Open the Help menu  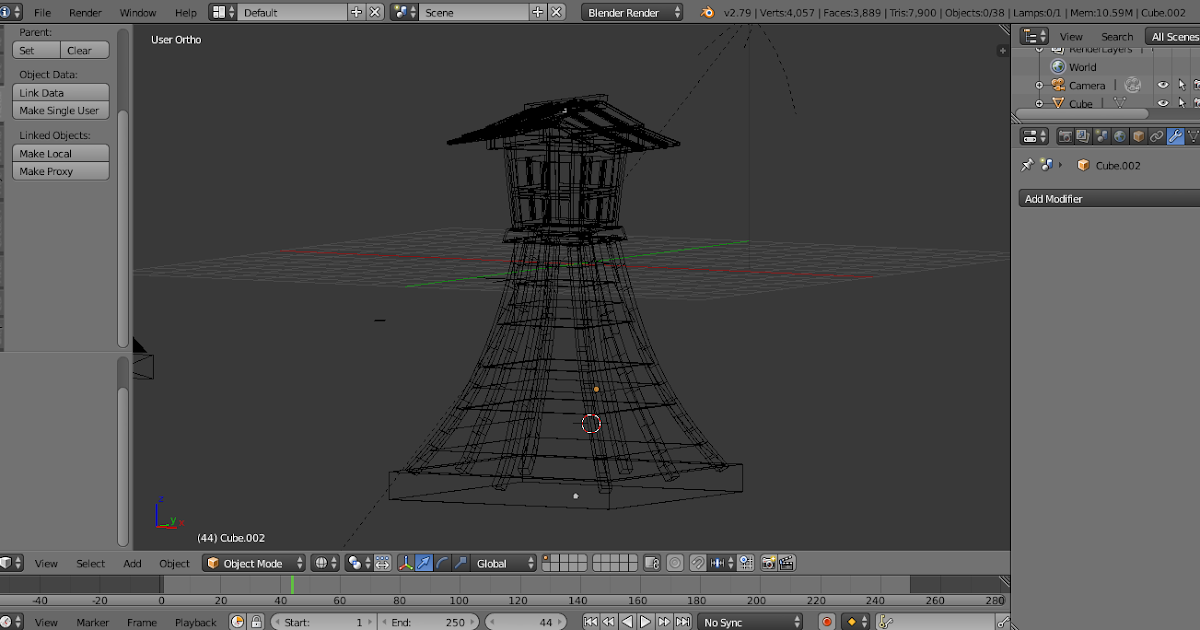click(186, 13)
